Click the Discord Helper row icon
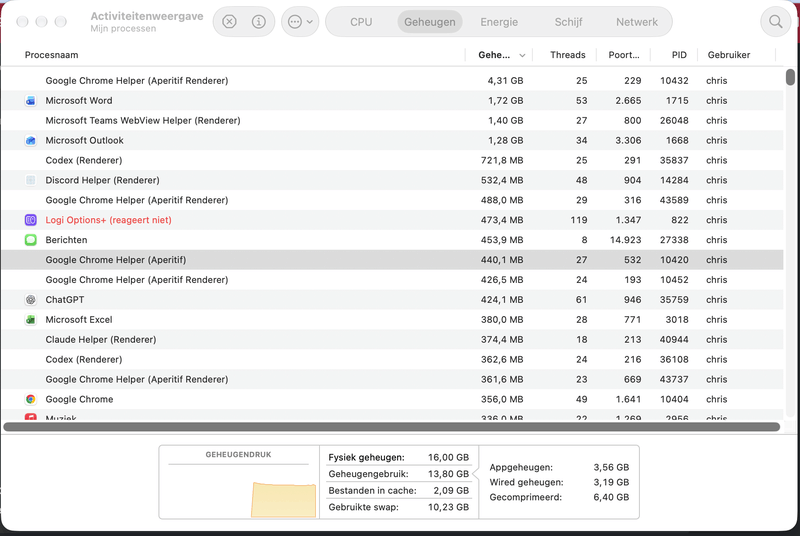Viewport: 800px width, 536px height. 31,180
